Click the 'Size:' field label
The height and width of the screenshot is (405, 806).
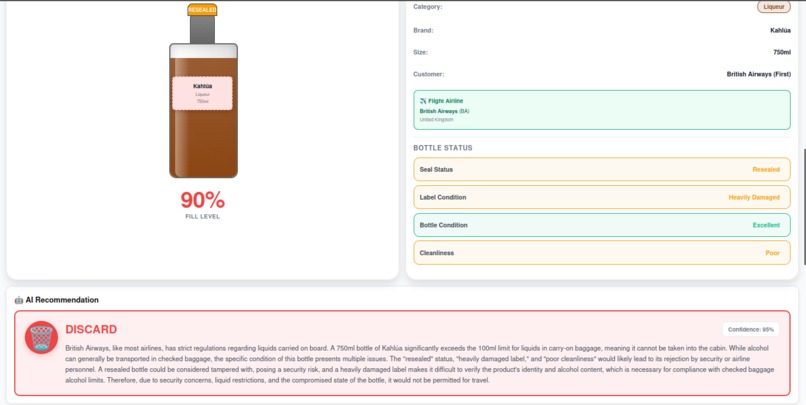coord(420,52)
